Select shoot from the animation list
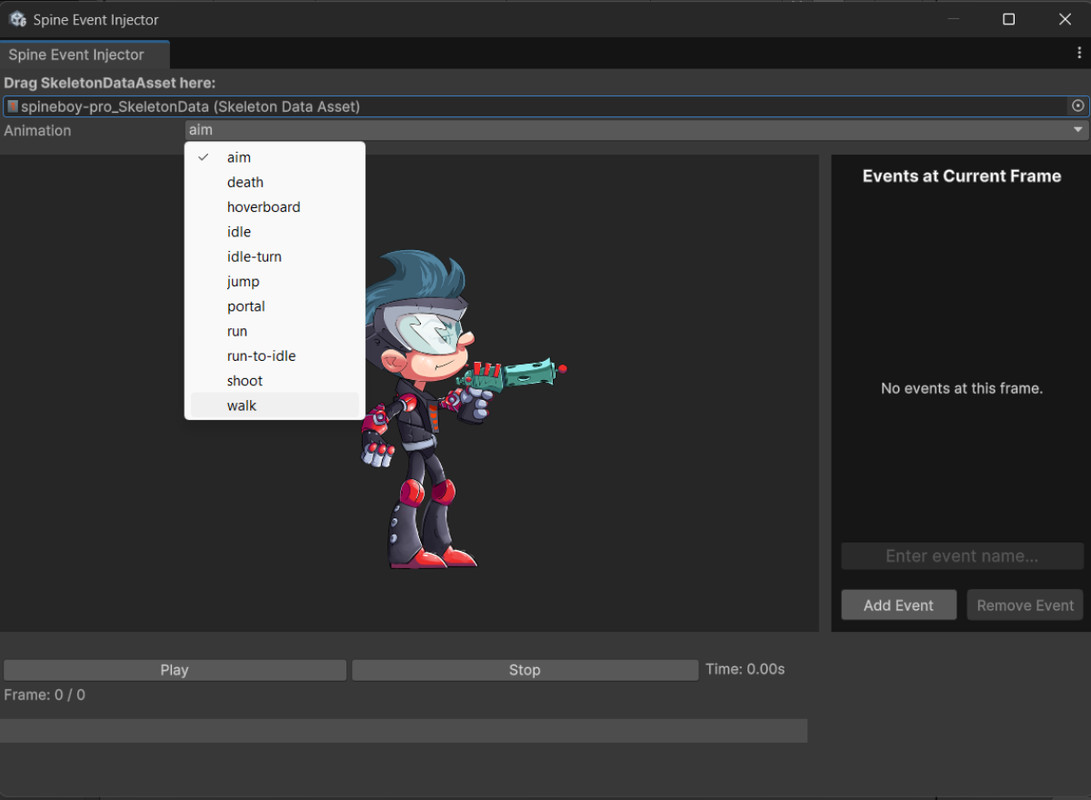This screenshot has height=800, width=1091. click(275, 381)
